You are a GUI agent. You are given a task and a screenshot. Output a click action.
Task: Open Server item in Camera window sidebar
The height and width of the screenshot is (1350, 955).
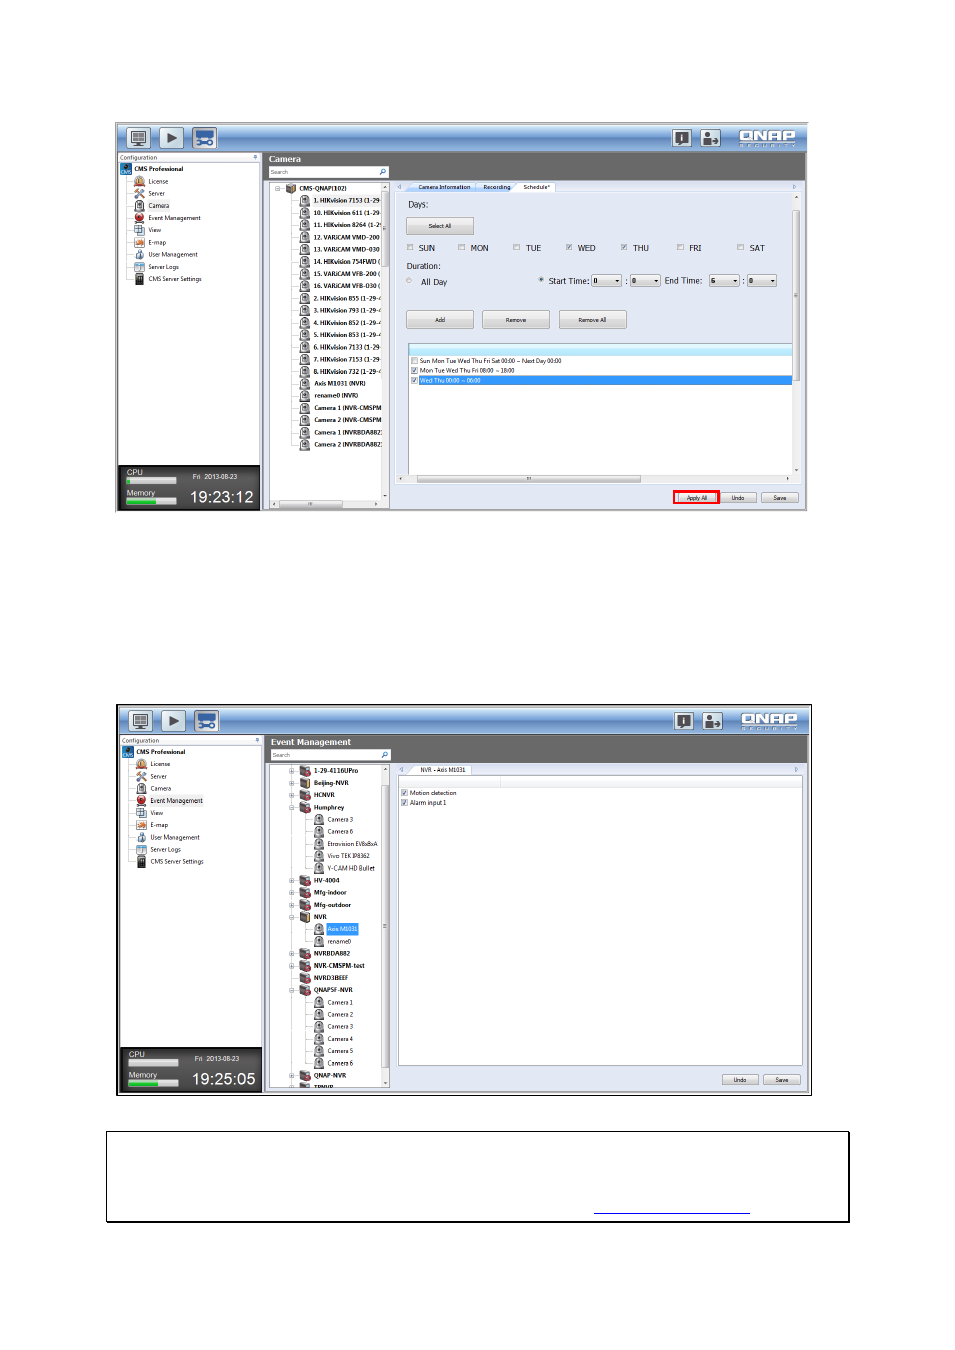pos(157,194)
